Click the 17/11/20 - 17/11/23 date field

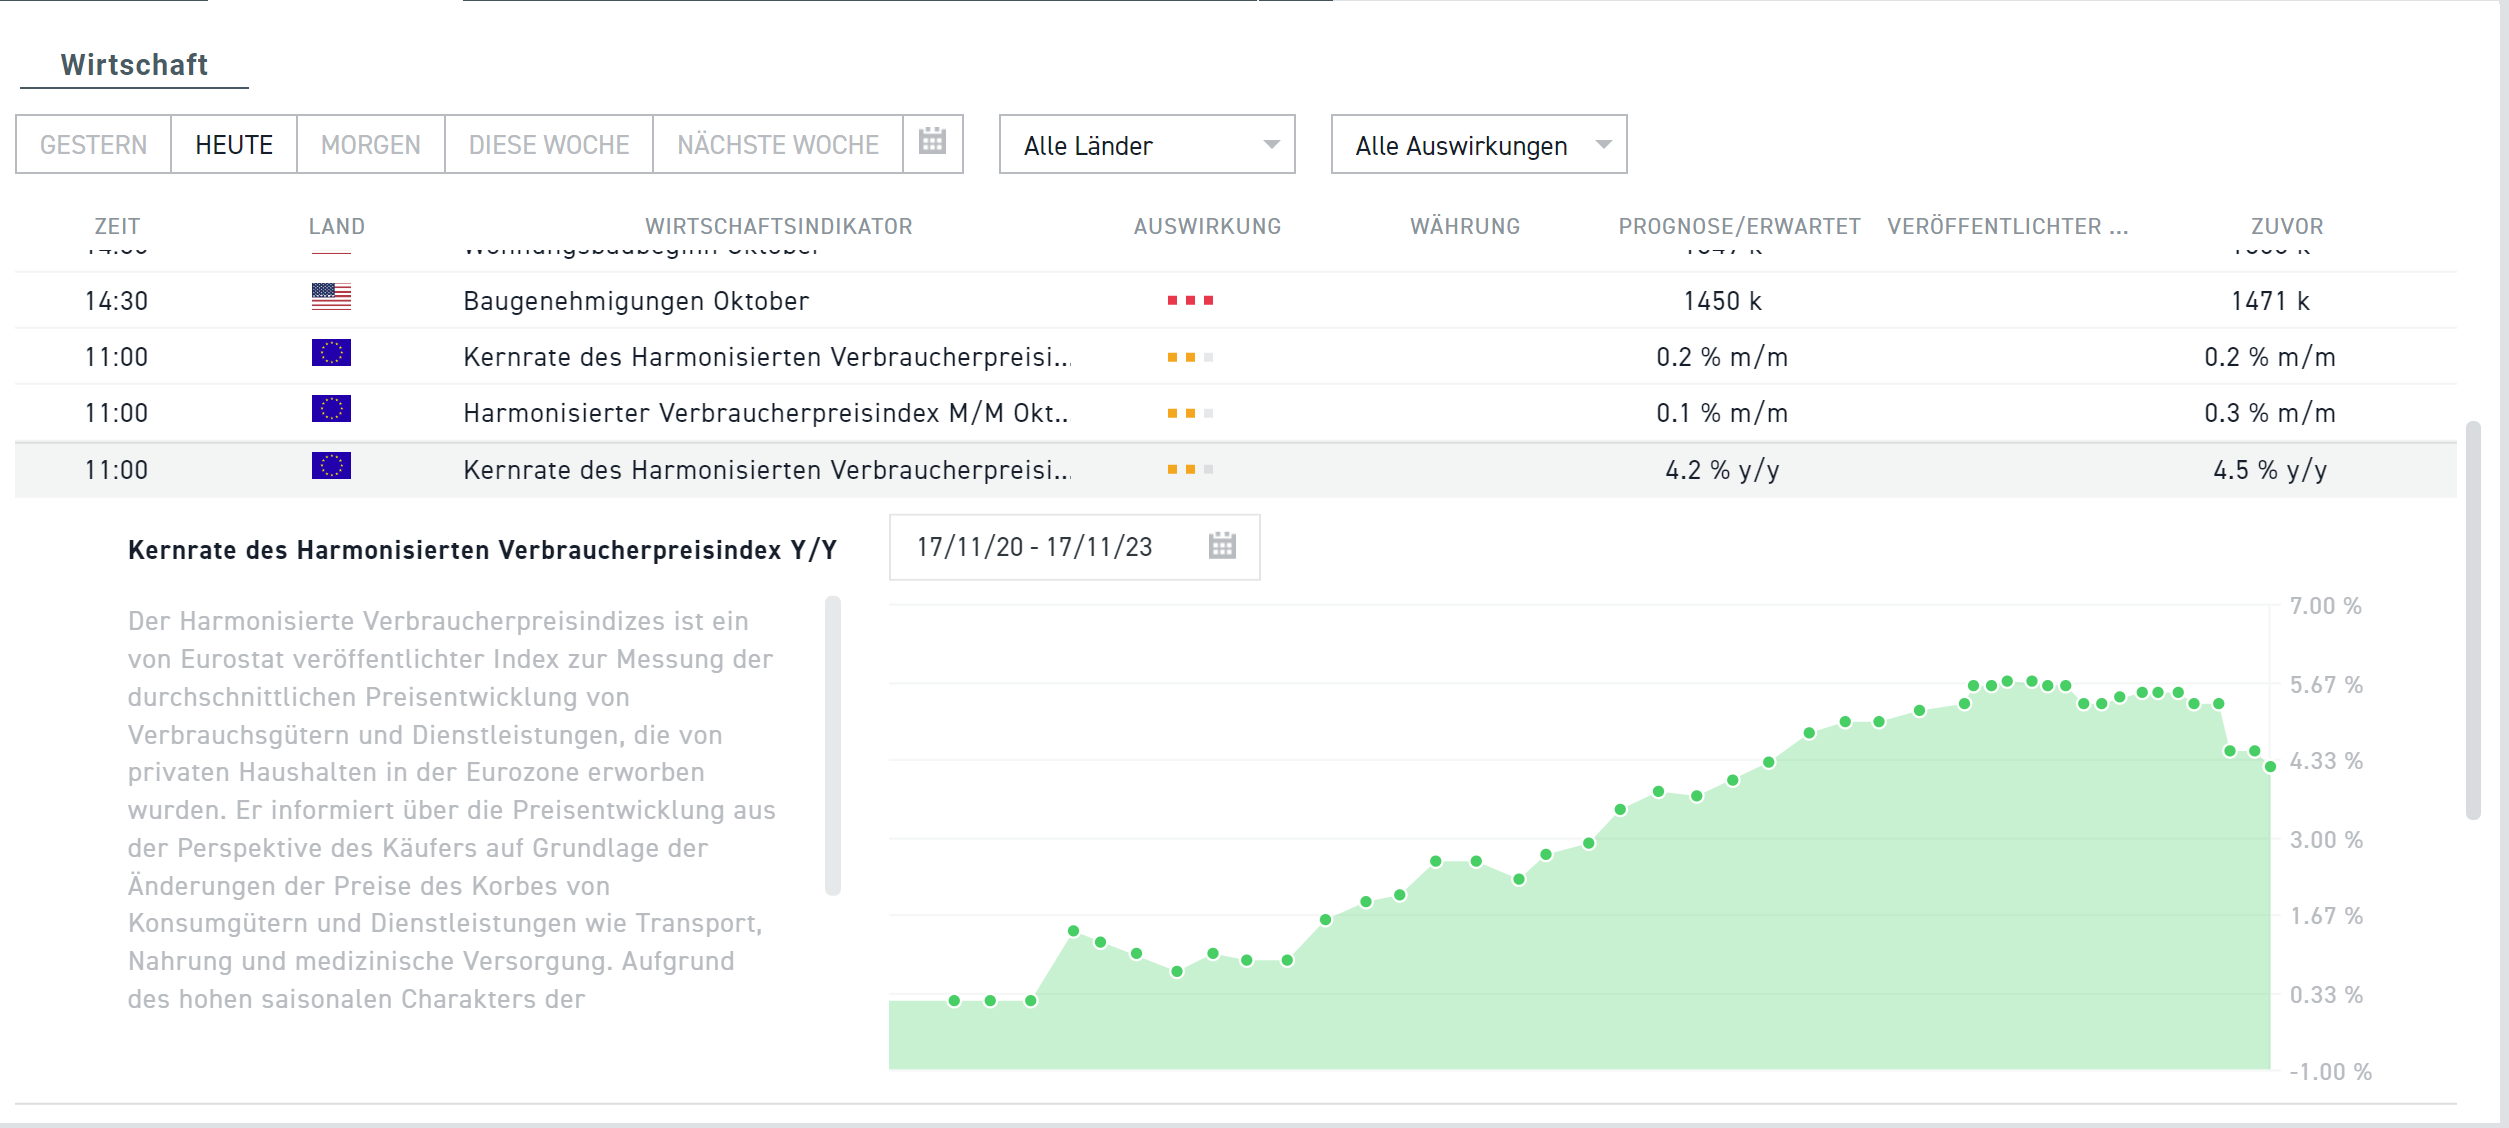pyautogui.click(x=1035, y=547)
